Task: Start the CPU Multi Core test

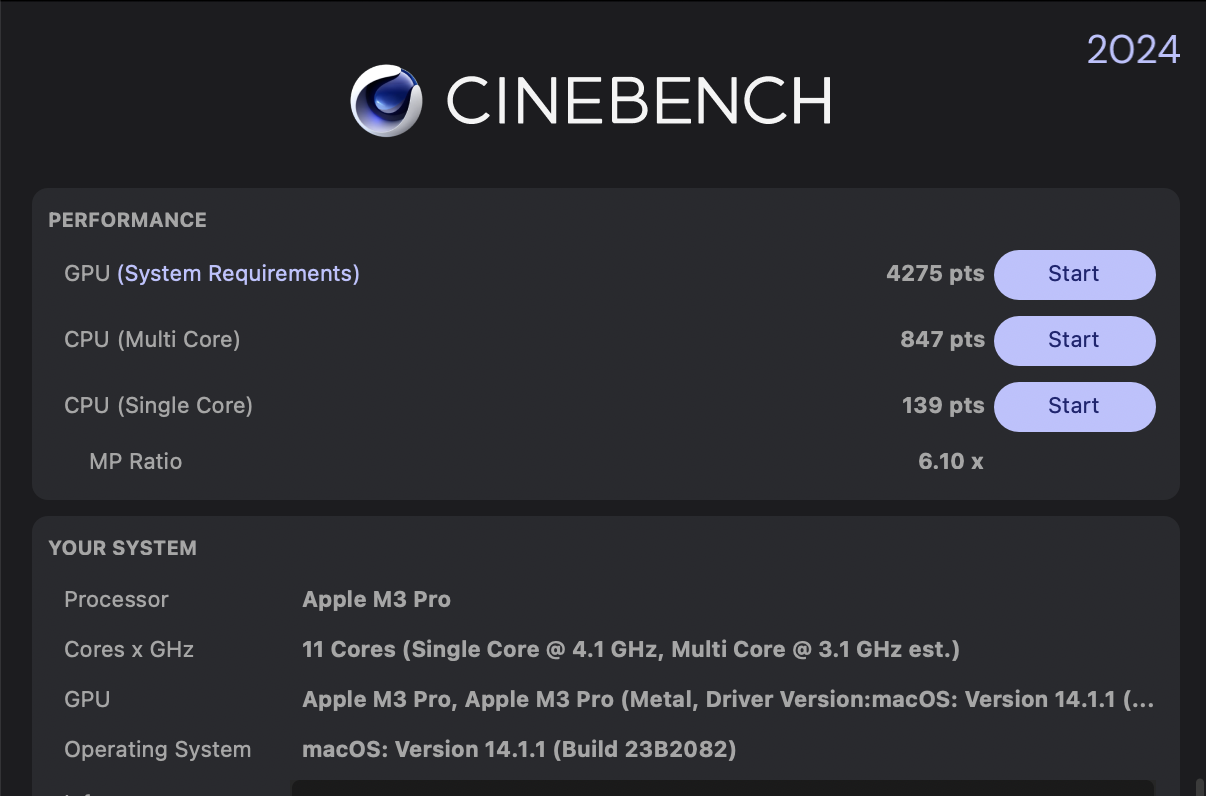Action: tap(1074, 340)
